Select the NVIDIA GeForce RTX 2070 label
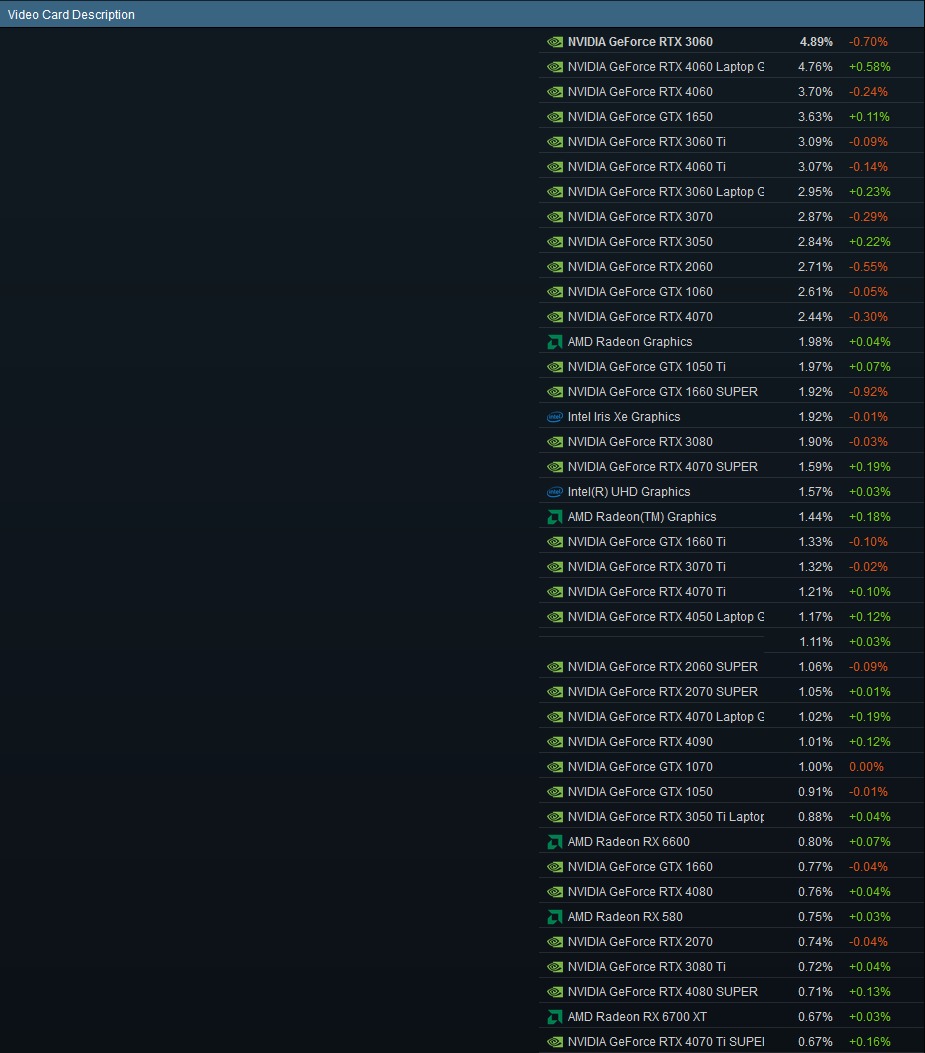The image size is (925, 1053). (x=640, y=942)
